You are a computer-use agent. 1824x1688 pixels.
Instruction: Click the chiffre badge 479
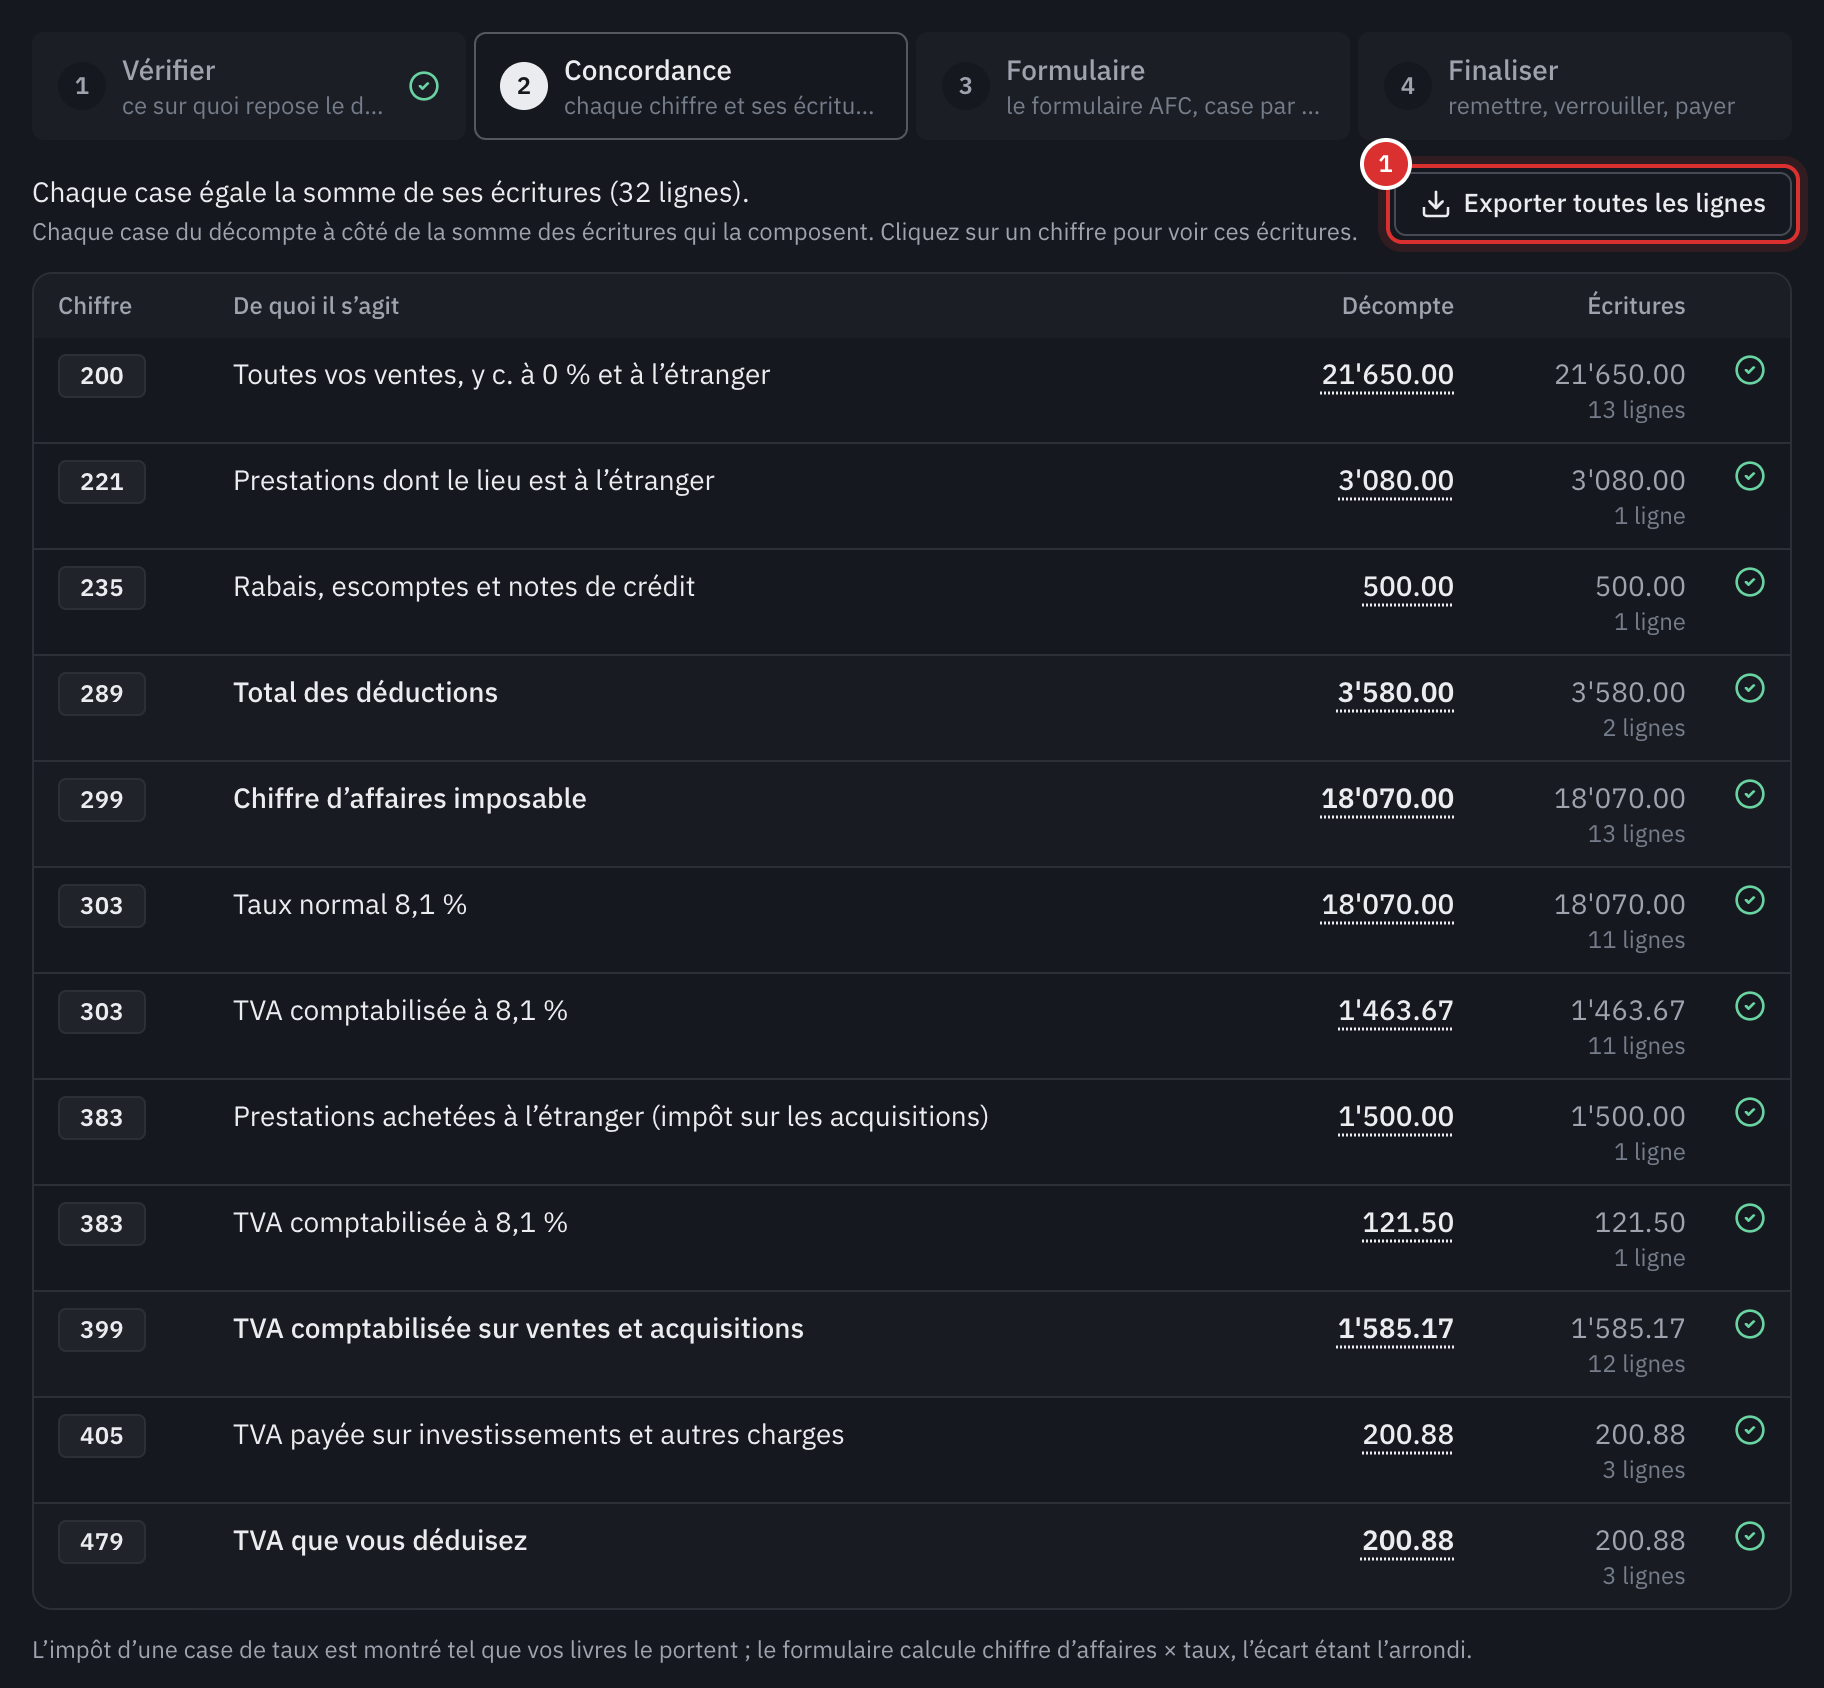point(102,1542)
